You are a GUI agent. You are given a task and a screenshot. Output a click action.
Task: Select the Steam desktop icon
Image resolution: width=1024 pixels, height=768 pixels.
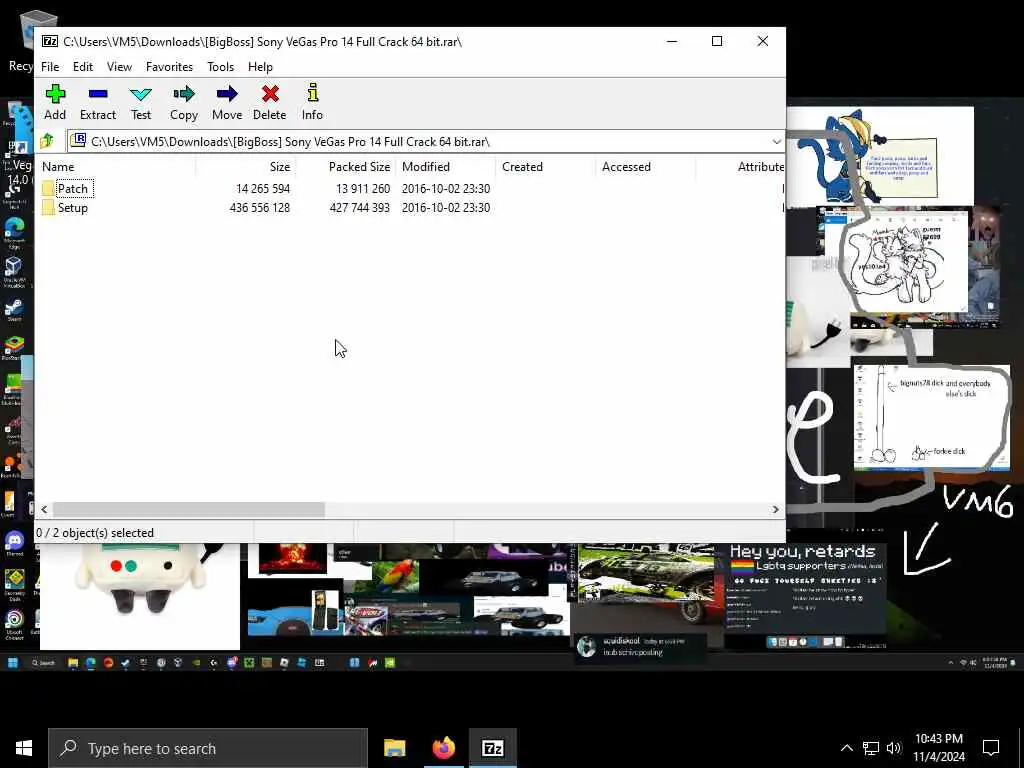(14, 310)
